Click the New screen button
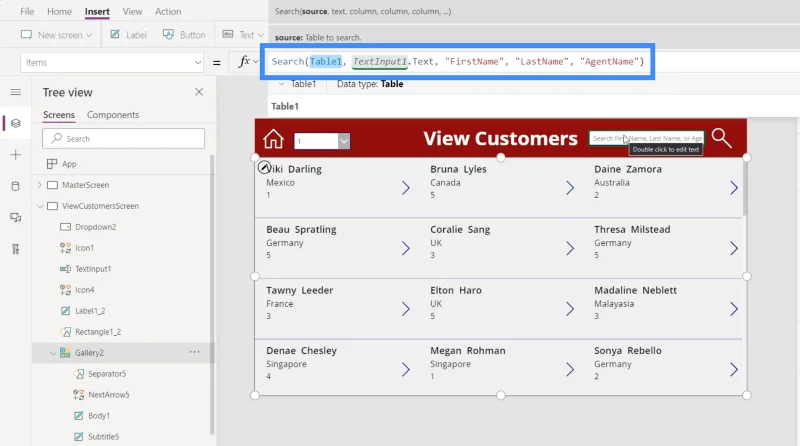The height and width of the screenshot is (446, 800). (x=56, y=35)
